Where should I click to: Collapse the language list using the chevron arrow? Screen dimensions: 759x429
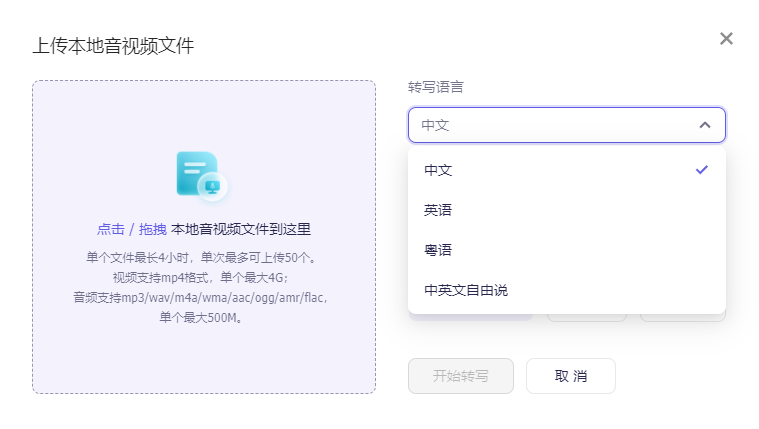click(x=705, y=125)
